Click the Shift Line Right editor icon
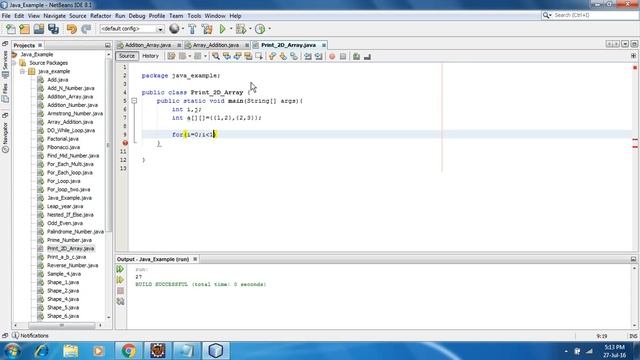Screen dimensions: 640x360 click(318, 56)
